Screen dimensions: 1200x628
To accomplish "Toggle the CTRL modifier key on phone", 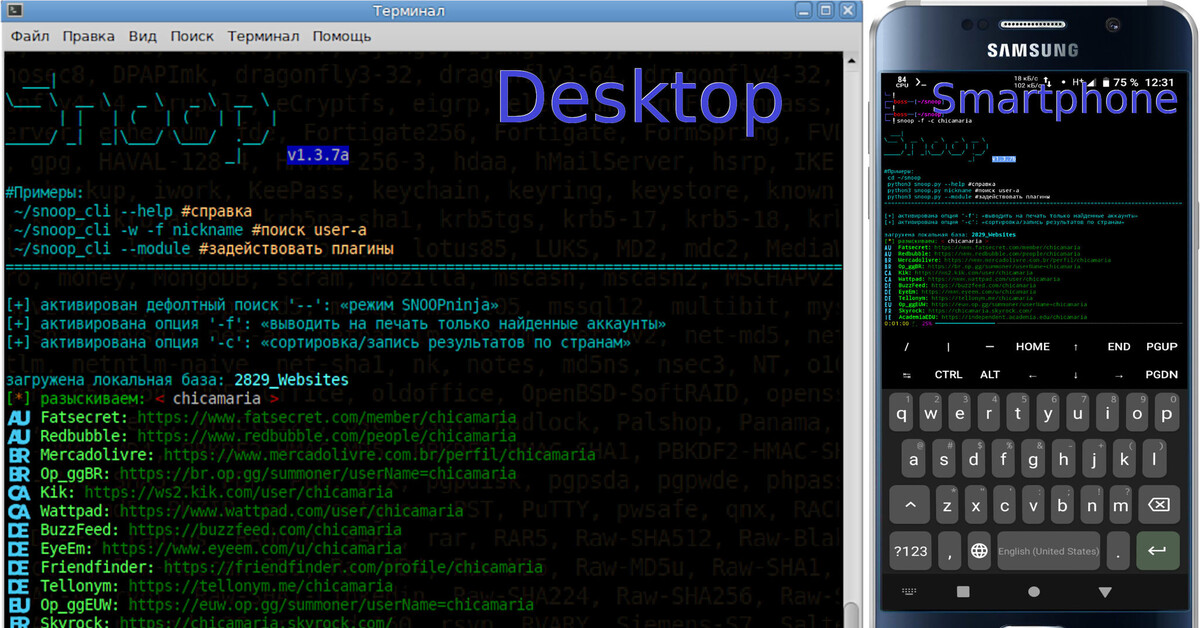I will pos(948,375).
